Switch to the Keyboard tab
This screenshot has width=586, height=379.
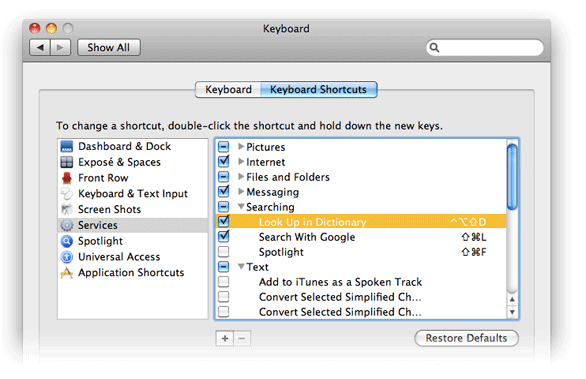(x=228, y=90)
